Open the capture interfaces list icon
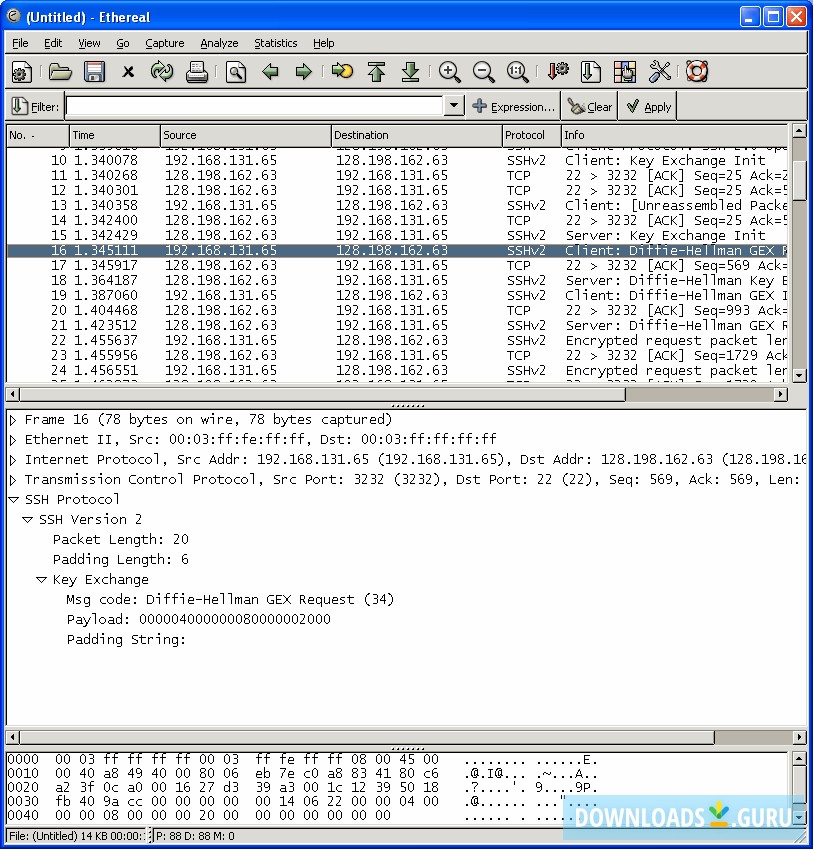 click(x=22, y=72)
